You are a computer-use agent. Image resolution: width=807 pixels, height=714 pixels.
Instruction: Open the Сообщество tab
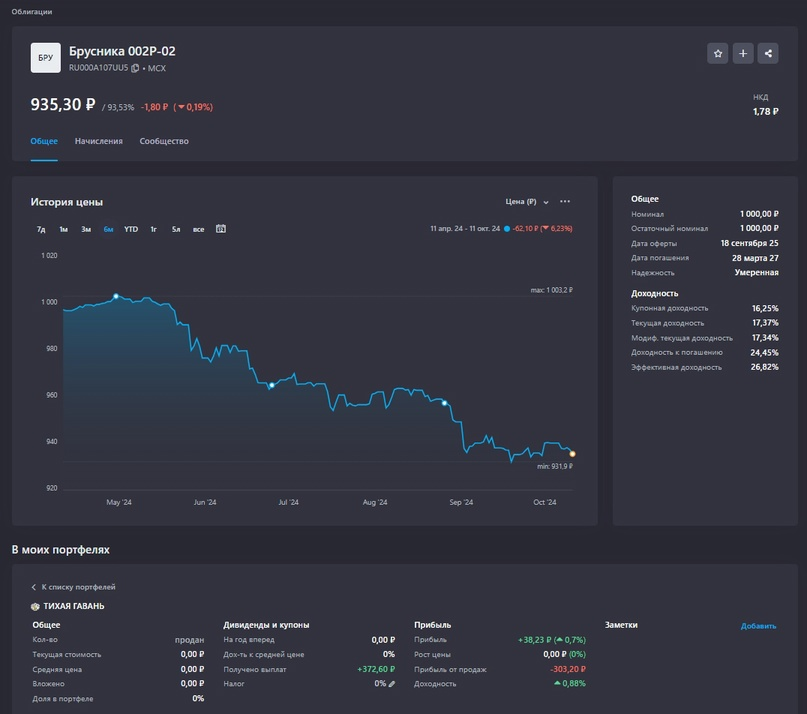click(x=164, y=141)
